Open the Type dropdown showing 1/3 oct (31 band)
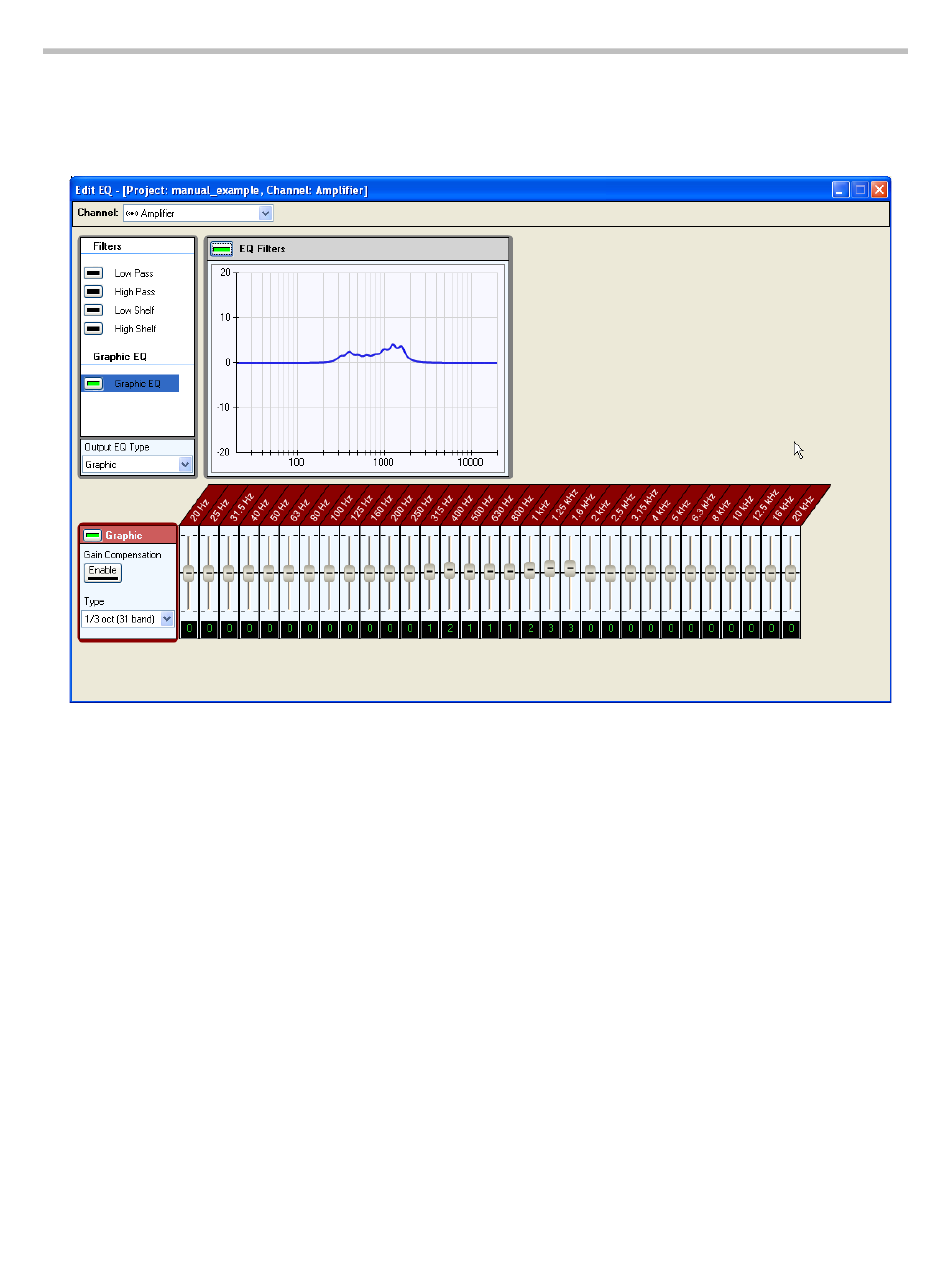Viewport: 950px width, 1284px height. click(128, 619)
